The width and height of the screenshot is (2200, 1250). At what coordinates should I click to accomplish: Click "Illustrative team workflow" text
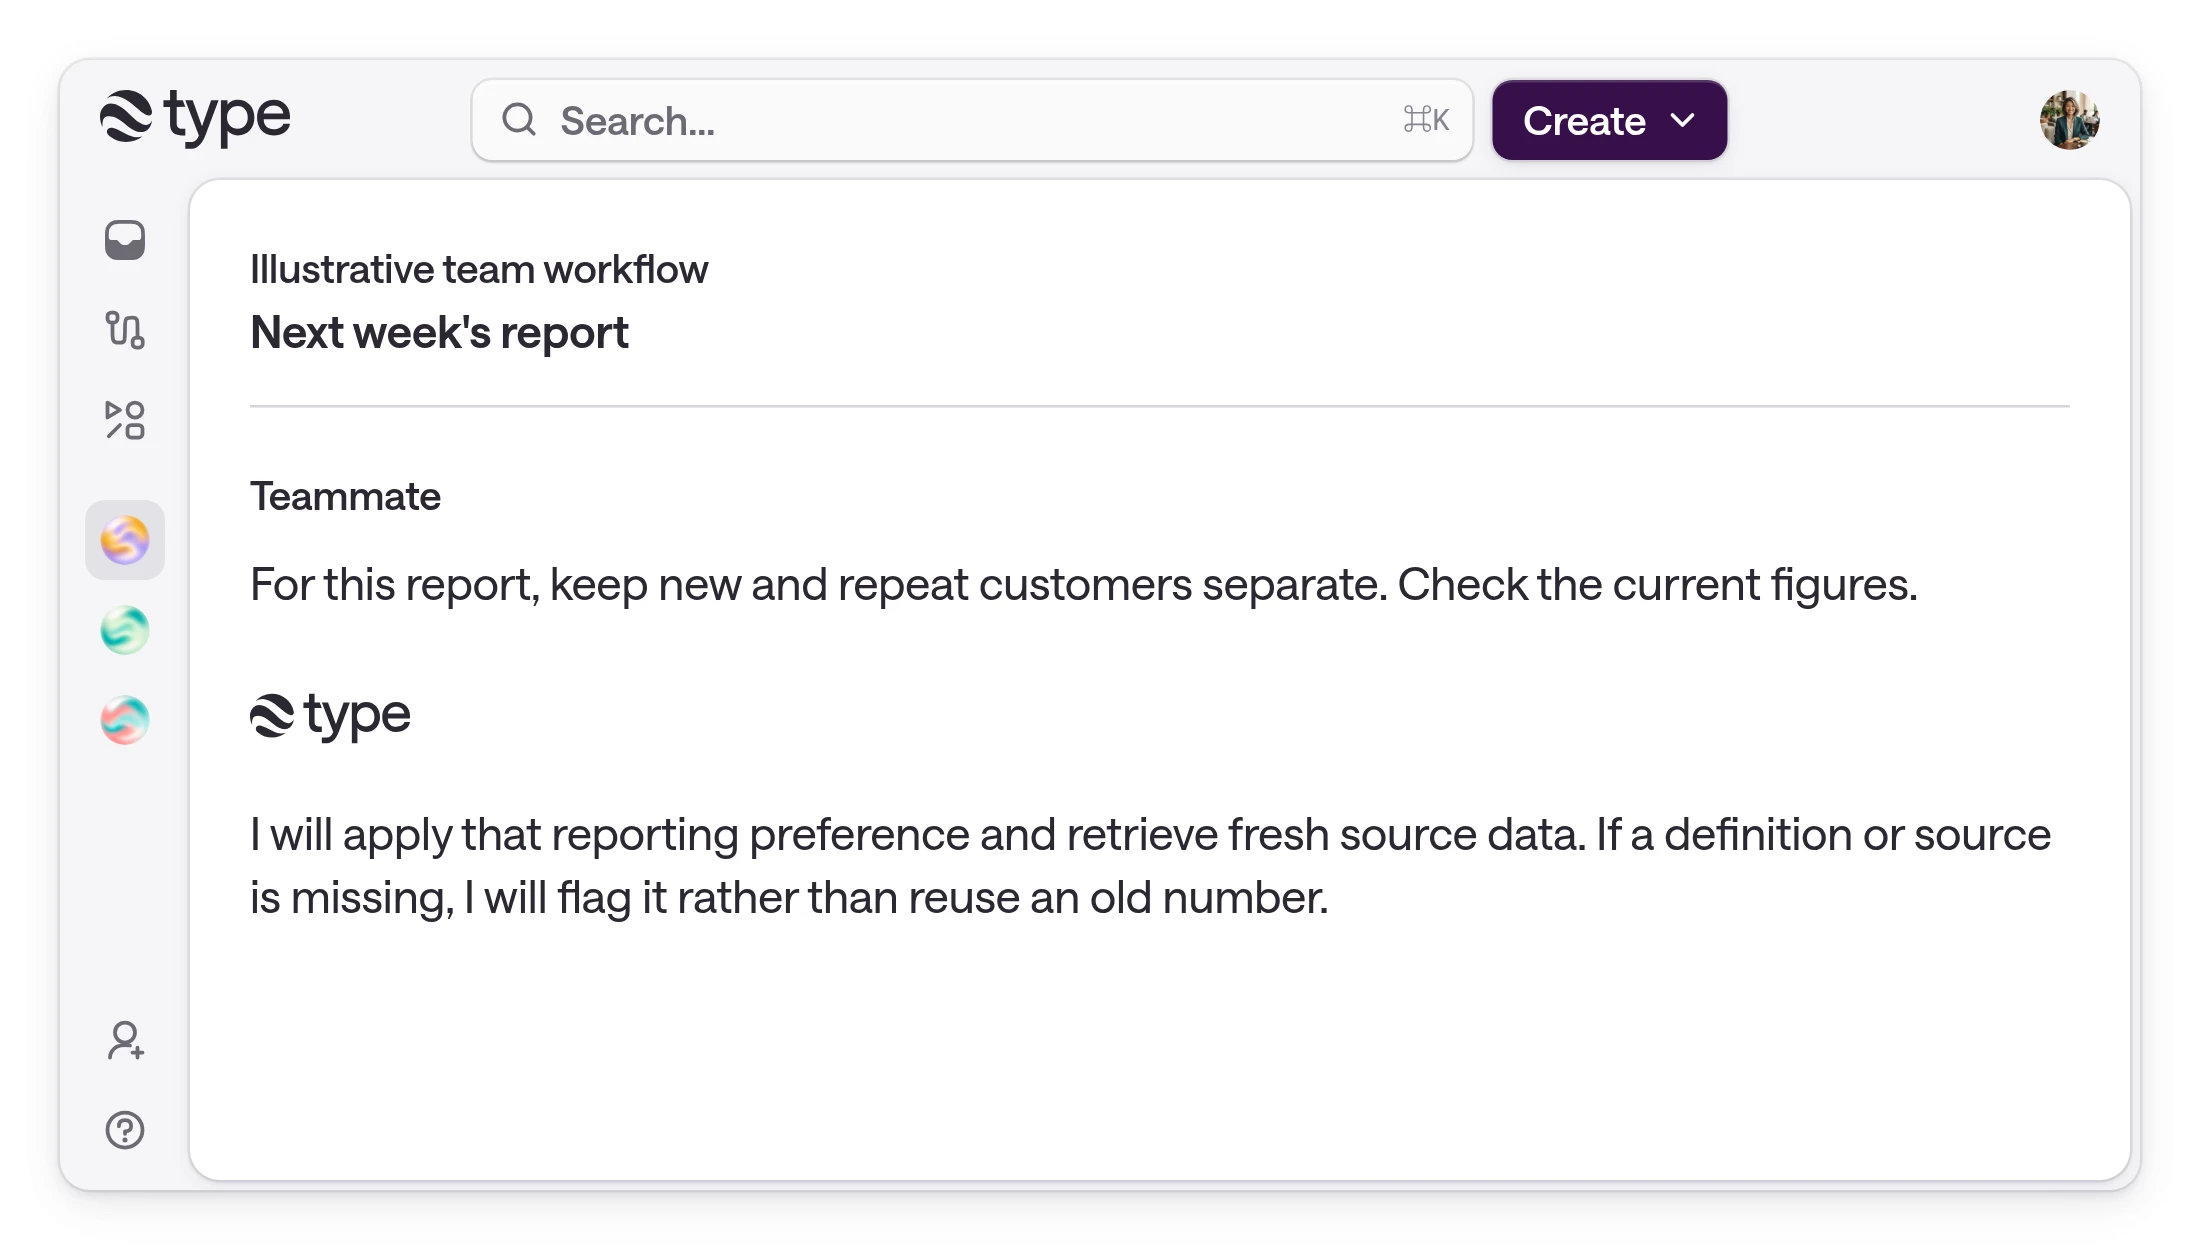point(479,270)
